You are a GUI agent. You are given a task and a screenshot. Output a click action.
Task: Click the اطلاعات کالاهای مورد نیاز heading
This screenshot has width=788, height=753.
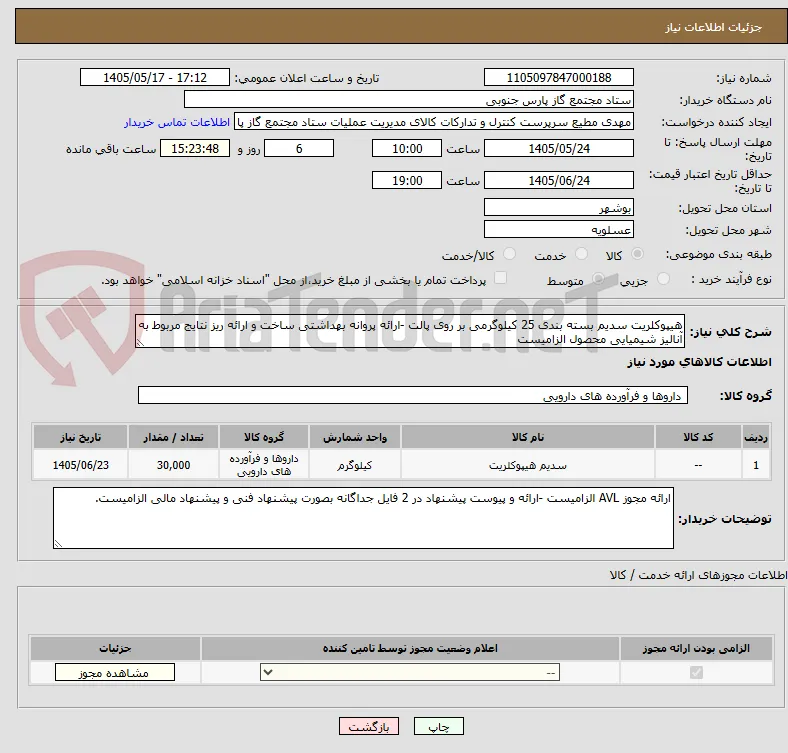point(699,362)
